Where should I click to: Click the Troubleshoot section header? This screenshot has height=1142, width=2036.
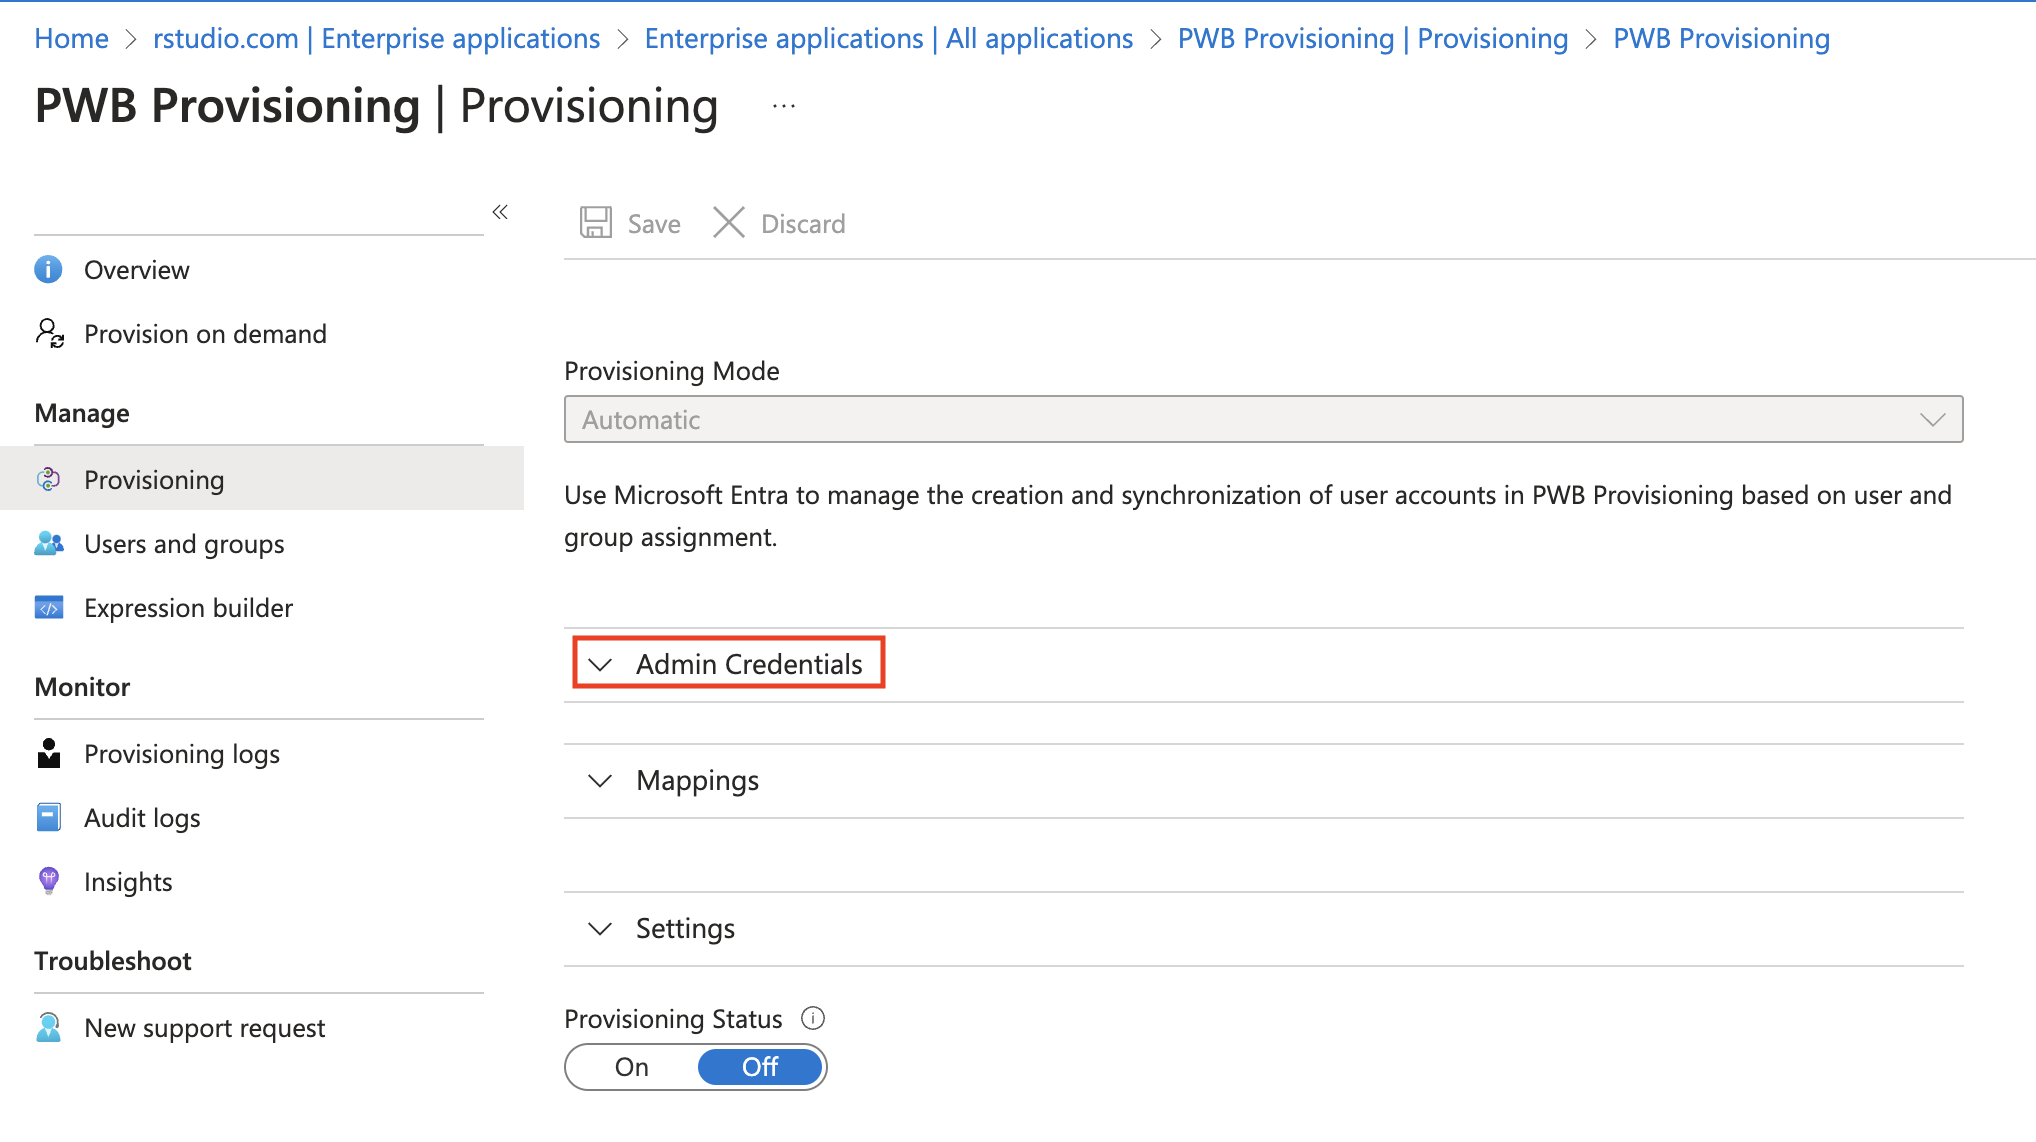click(x=112, y=961)
